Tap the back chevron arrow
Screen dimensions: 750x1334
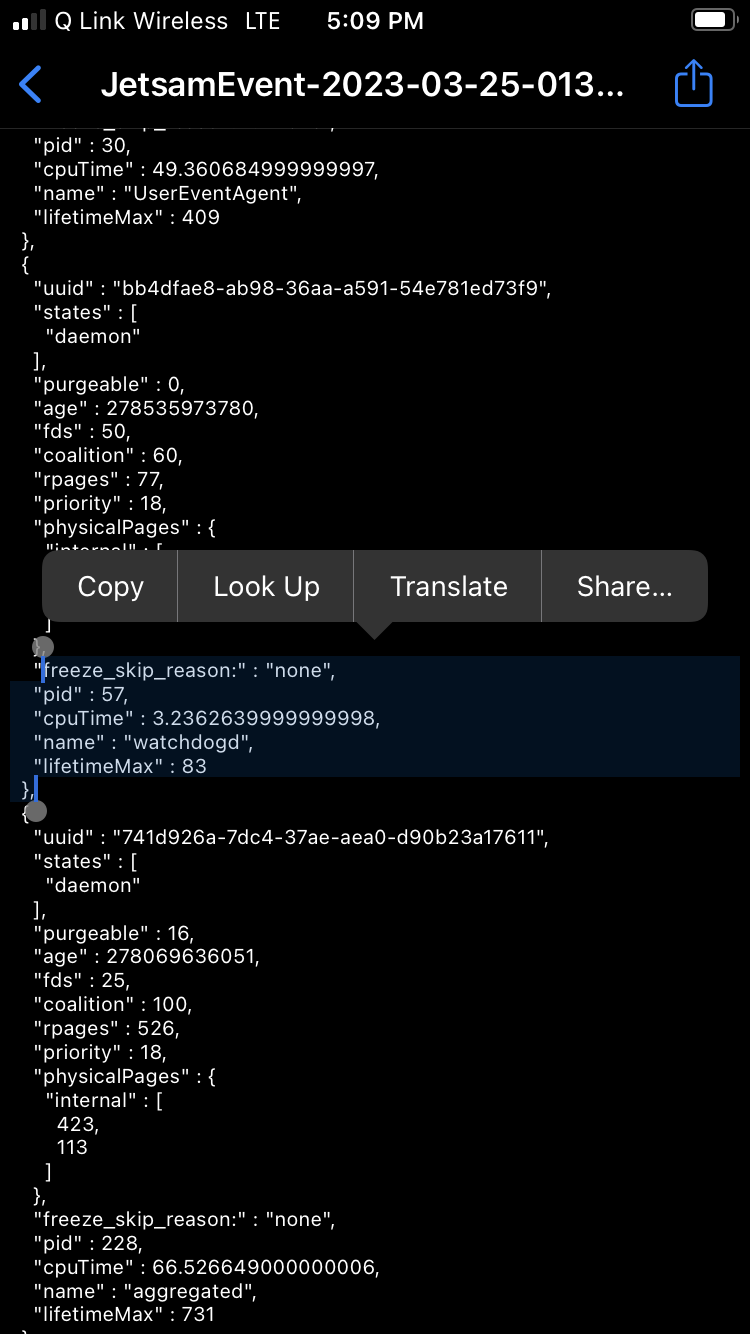31,85
